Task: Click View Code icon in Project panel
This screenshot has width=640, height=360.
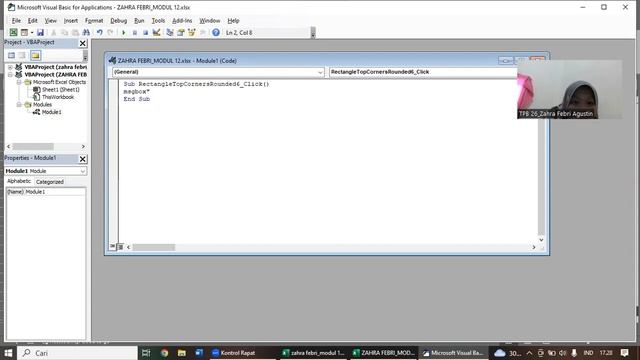Action: [11, 55]
